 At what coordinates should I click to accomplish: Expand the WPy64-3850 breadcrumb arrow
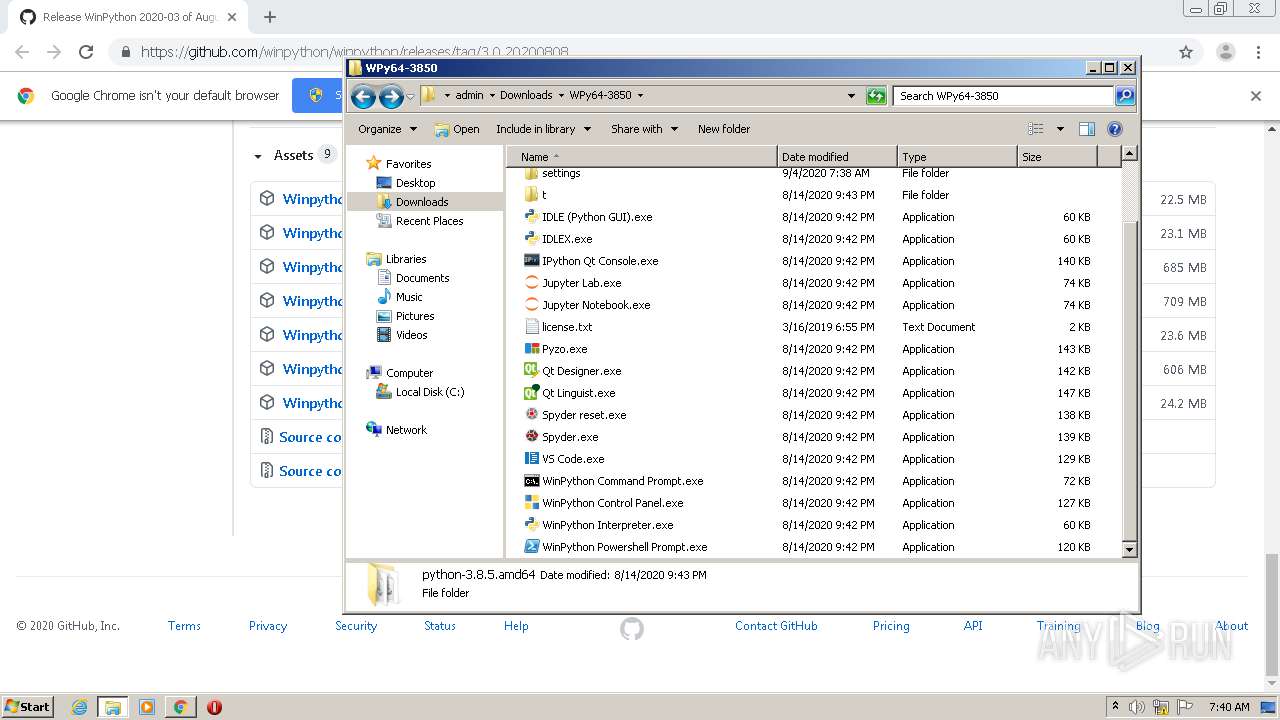click(640, 96)
